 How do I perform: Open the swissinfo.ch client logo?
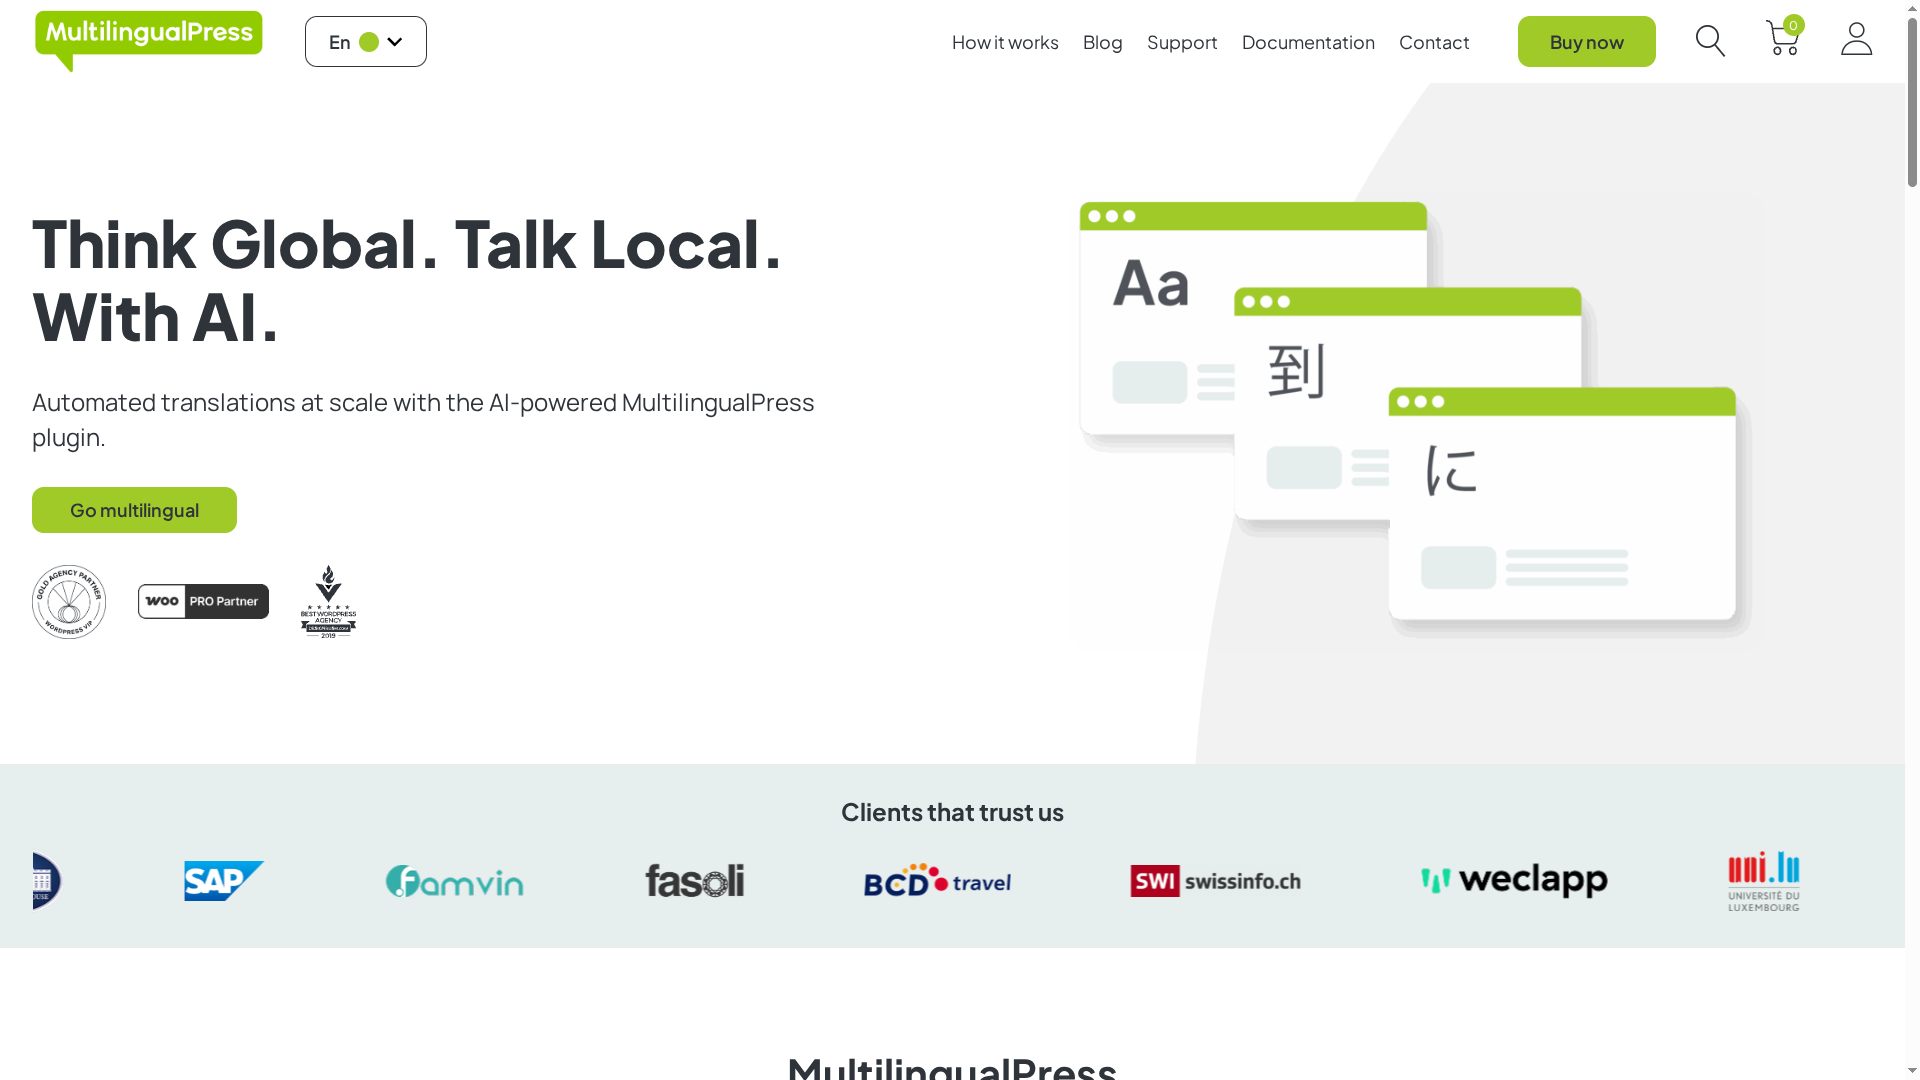click(x=1215, y=881)
